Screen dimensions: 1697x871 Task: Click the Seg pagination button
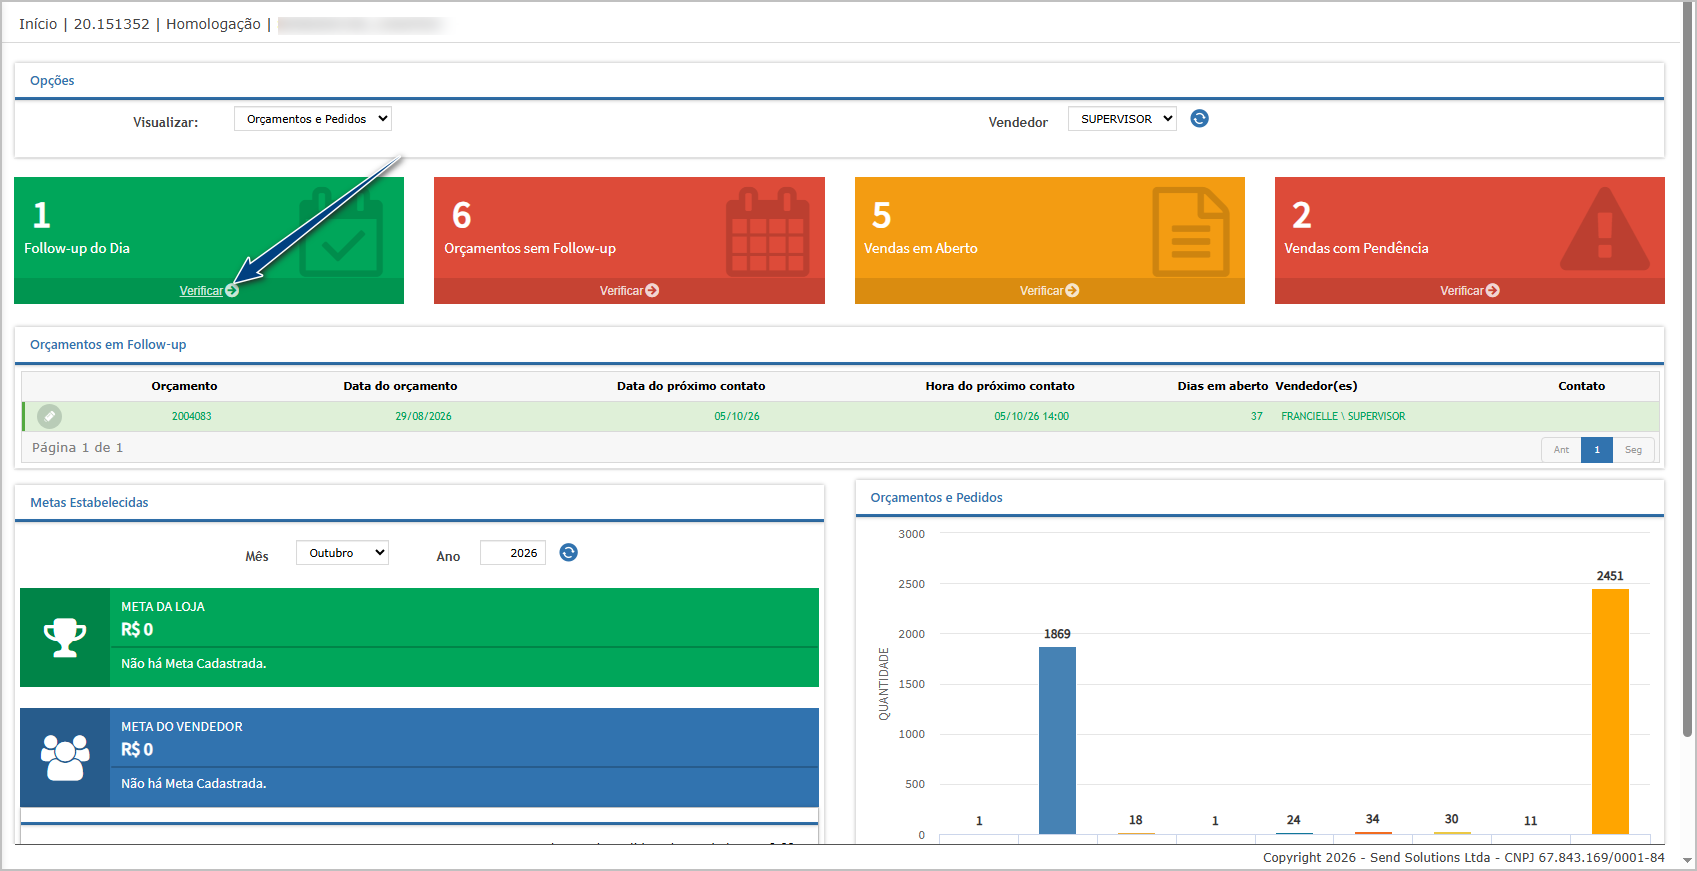coord(1633,450)
